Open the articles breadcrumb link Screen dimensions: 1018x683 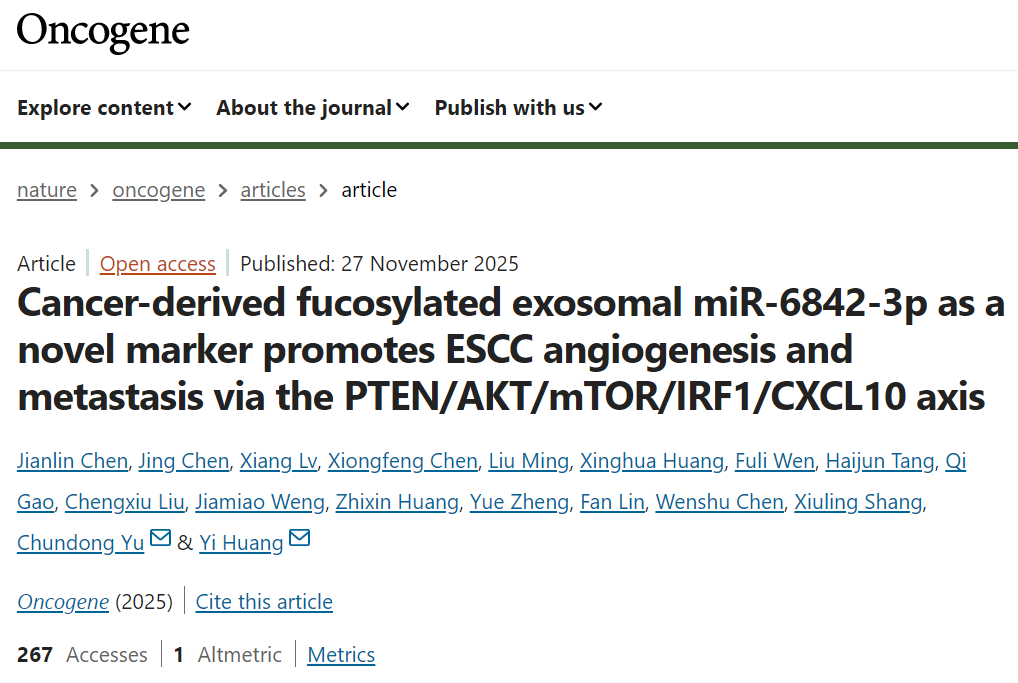[273, 190]
